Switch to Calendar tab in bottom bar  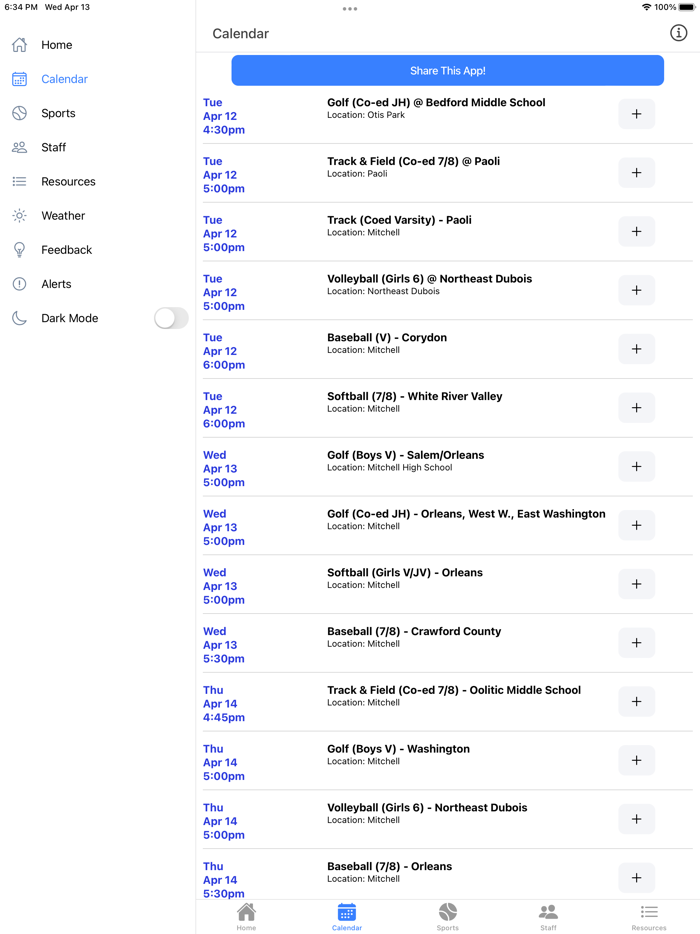pos(347,917)
